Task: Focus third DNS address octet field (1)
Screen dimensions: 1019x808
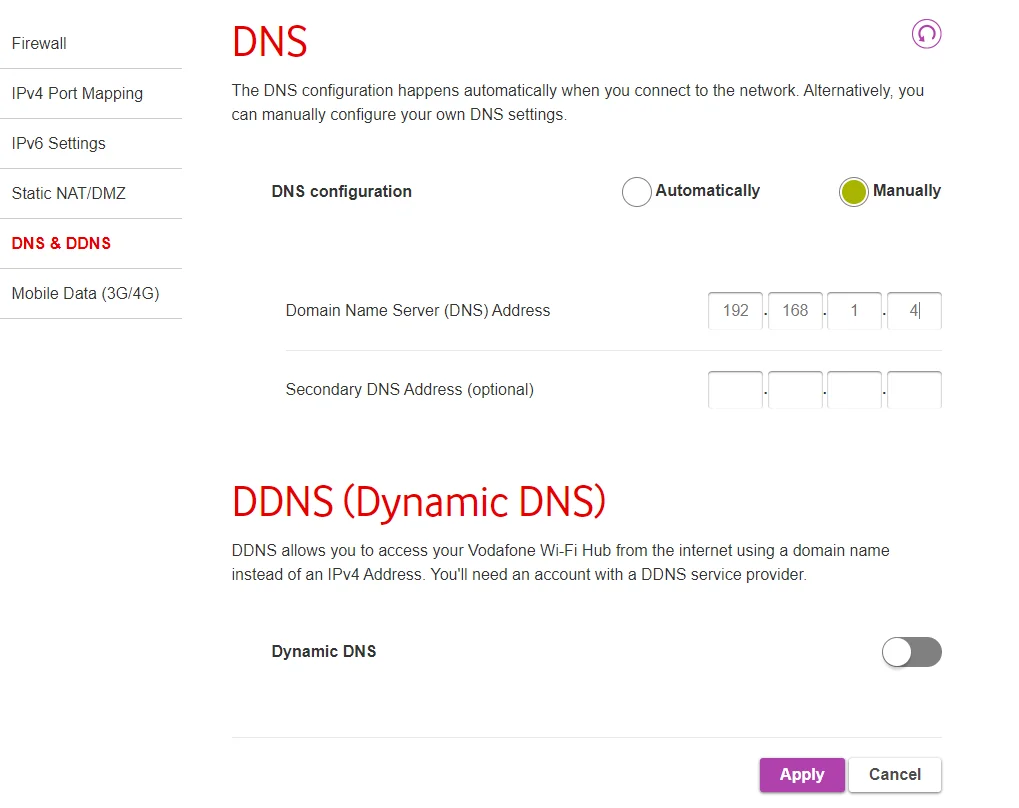Action: coord(854,311)
